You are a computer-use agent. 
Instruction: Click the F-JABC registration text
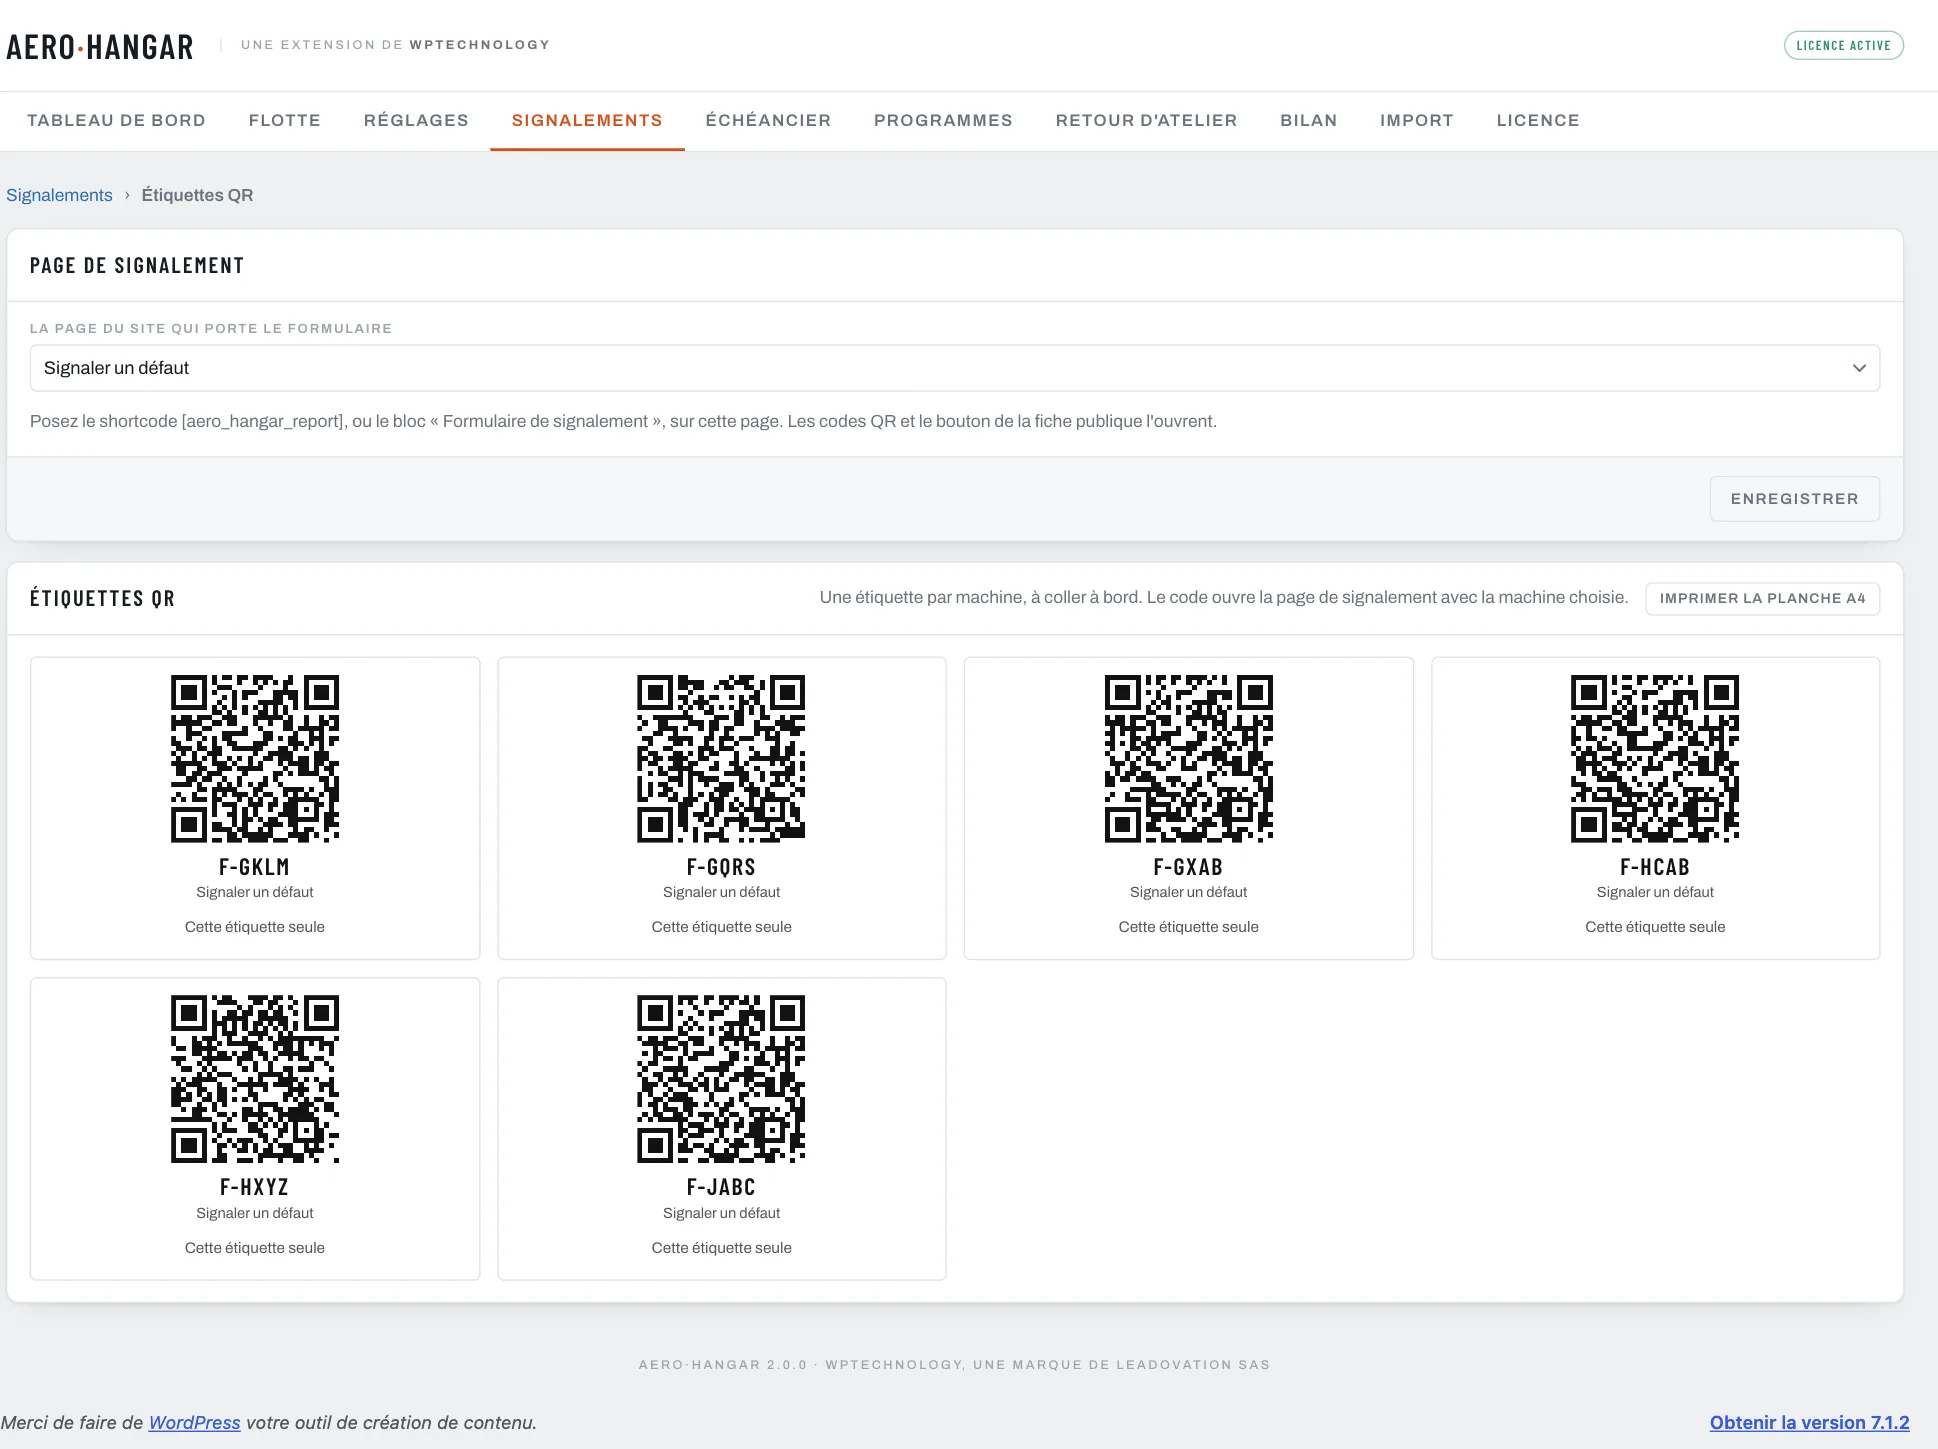coord(721,1187)
